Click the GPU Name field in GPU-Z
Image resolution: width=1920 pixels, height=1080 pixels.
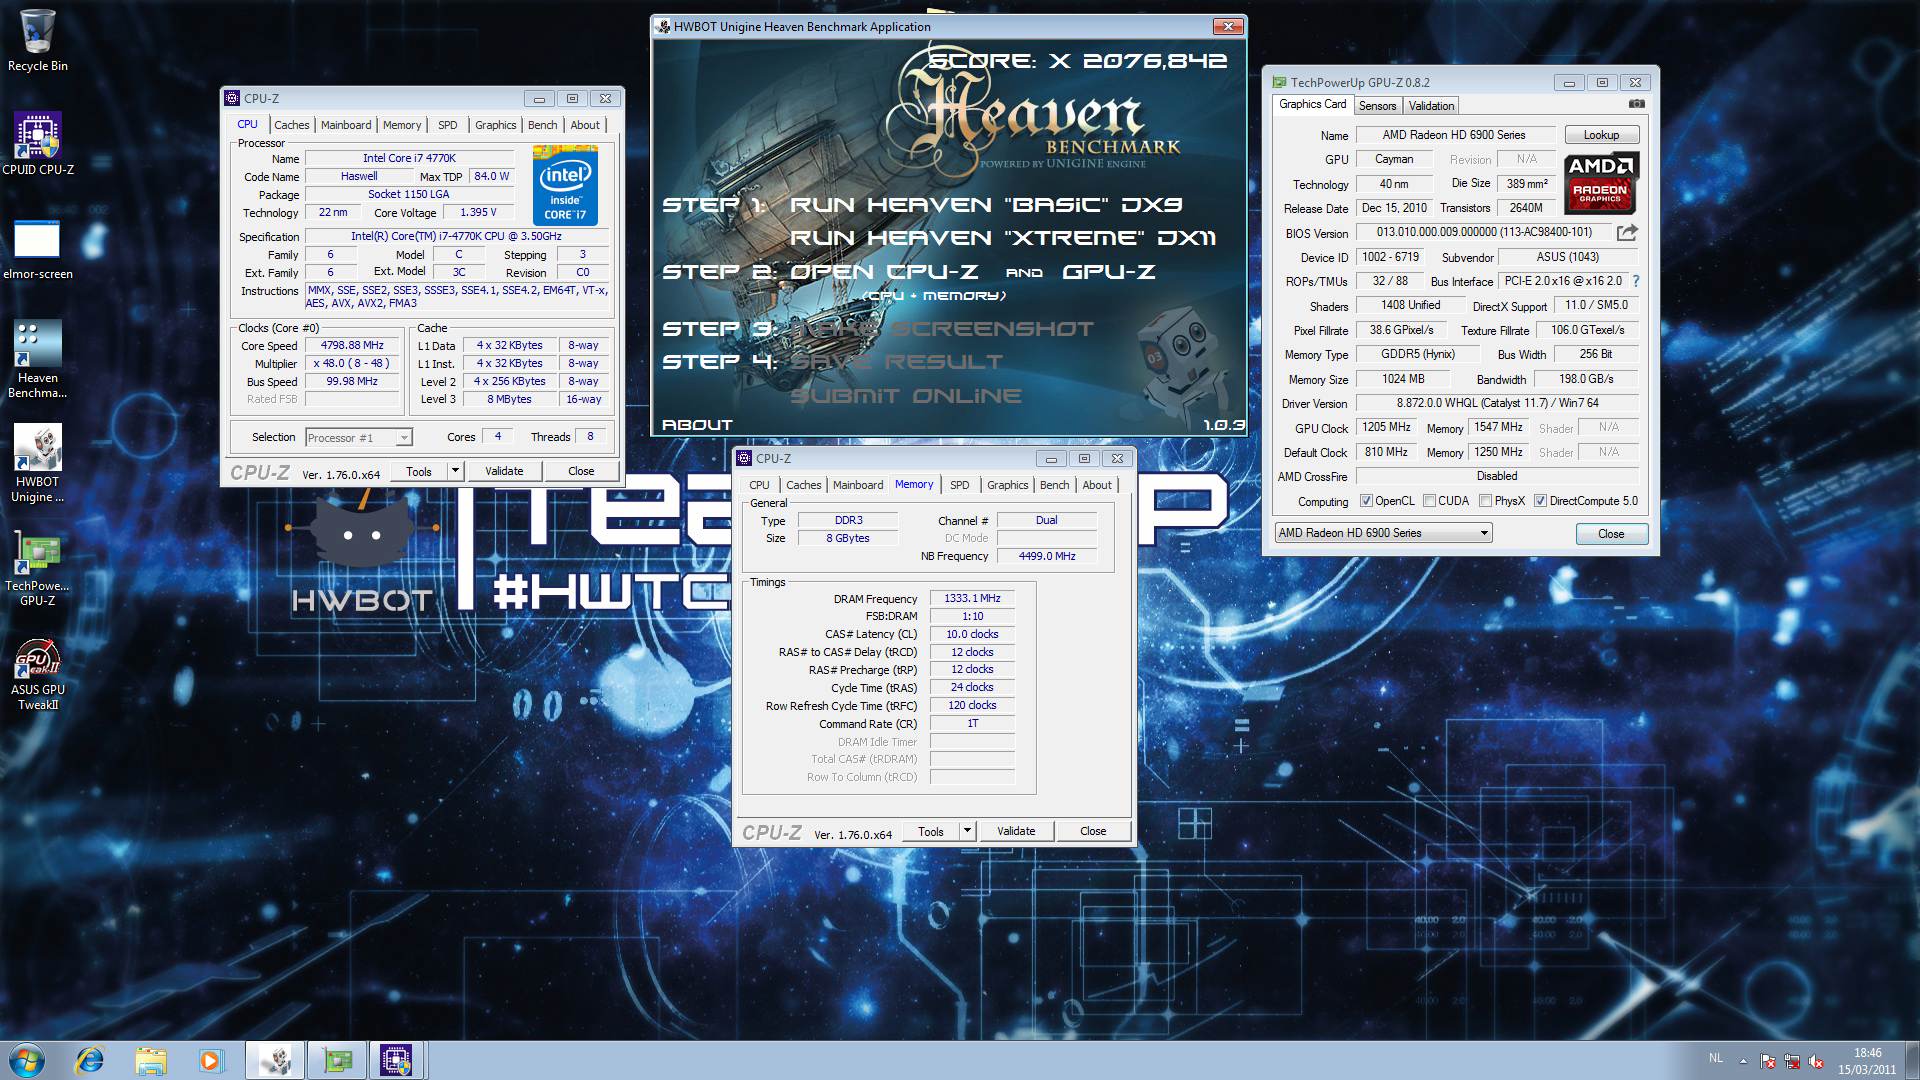pos(1454,135)
